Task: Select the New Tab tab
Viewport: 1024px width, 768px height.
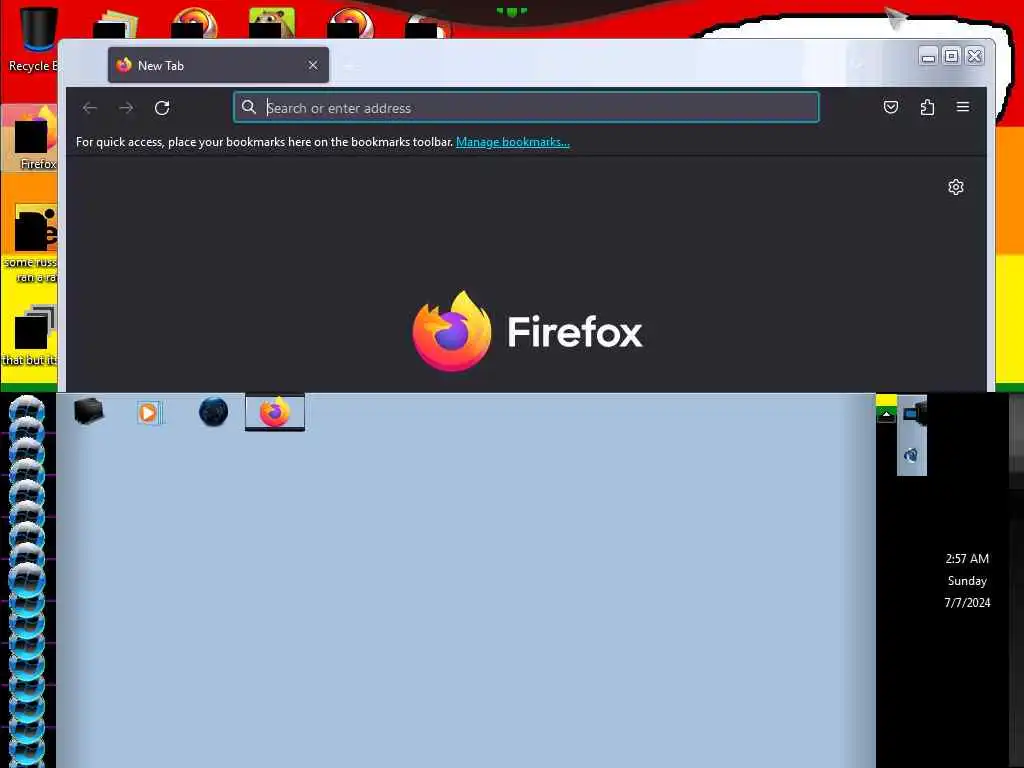Action: coord(218,65)
